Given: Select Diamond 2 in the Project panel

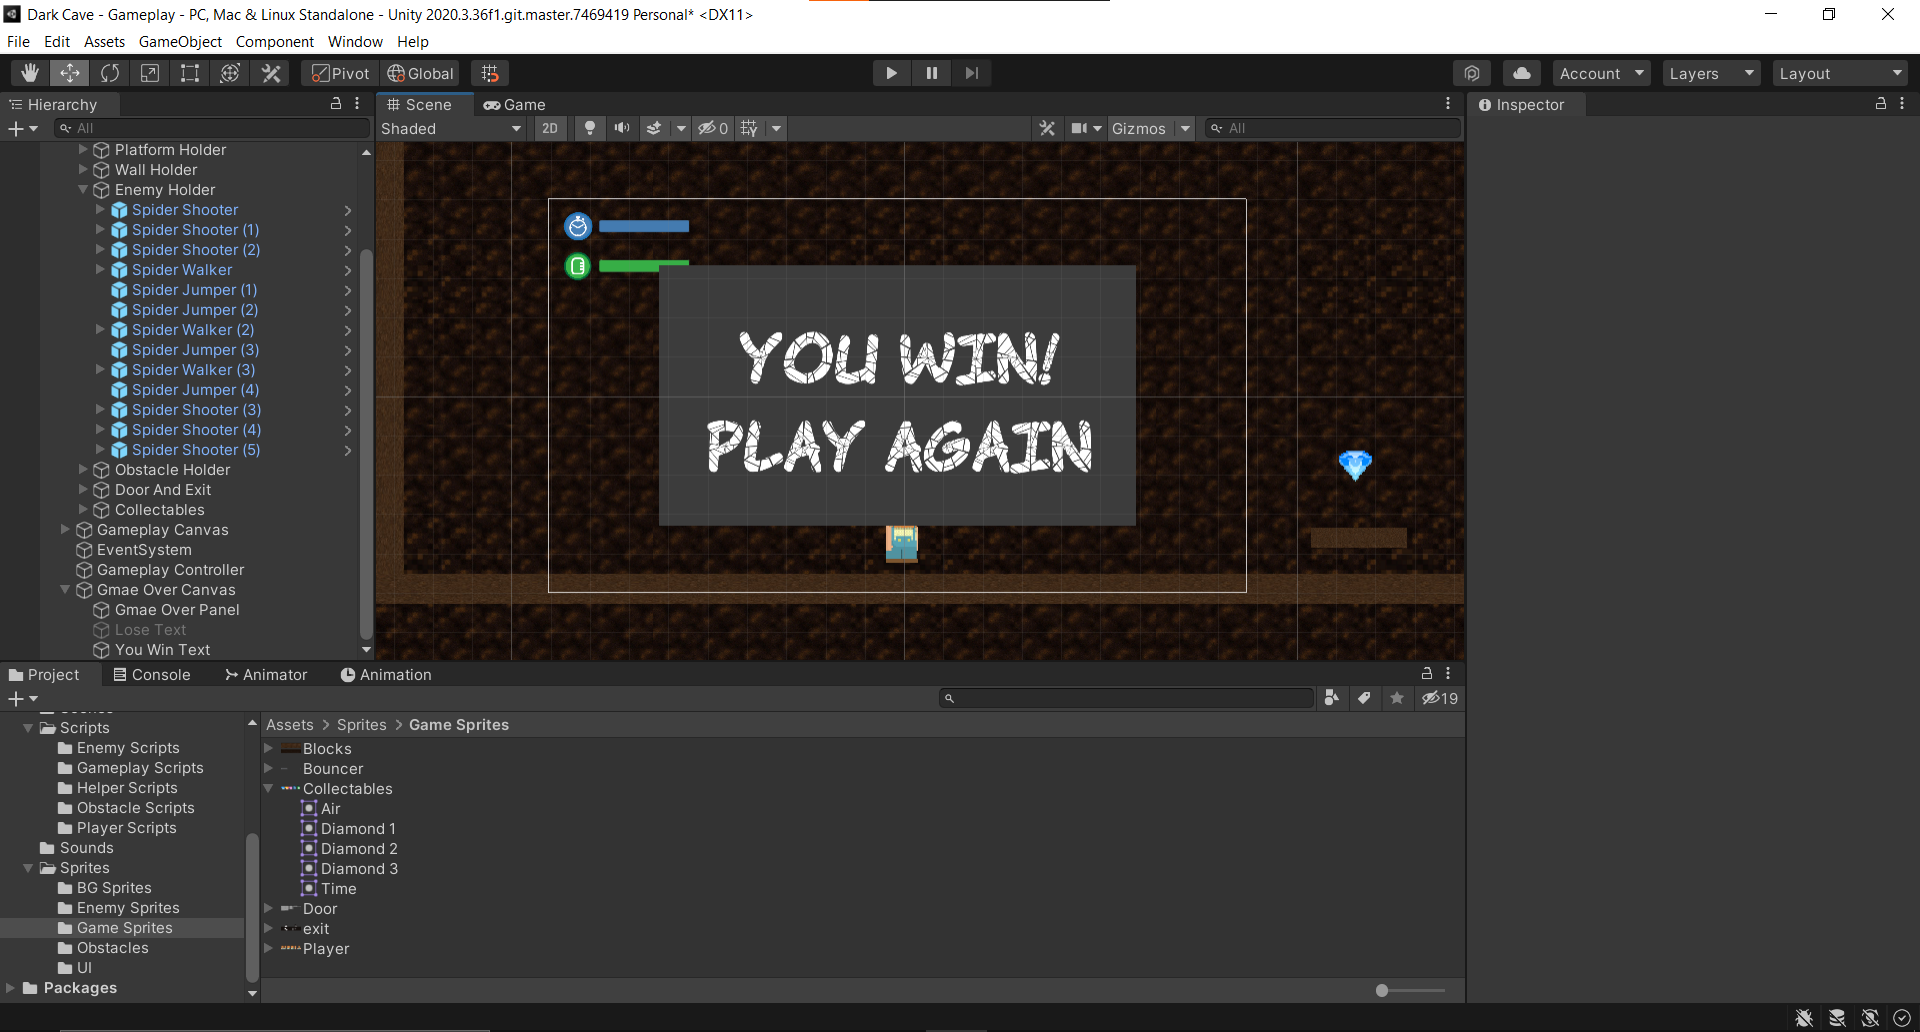Looking at the screenshot, I should pos(360,848).
